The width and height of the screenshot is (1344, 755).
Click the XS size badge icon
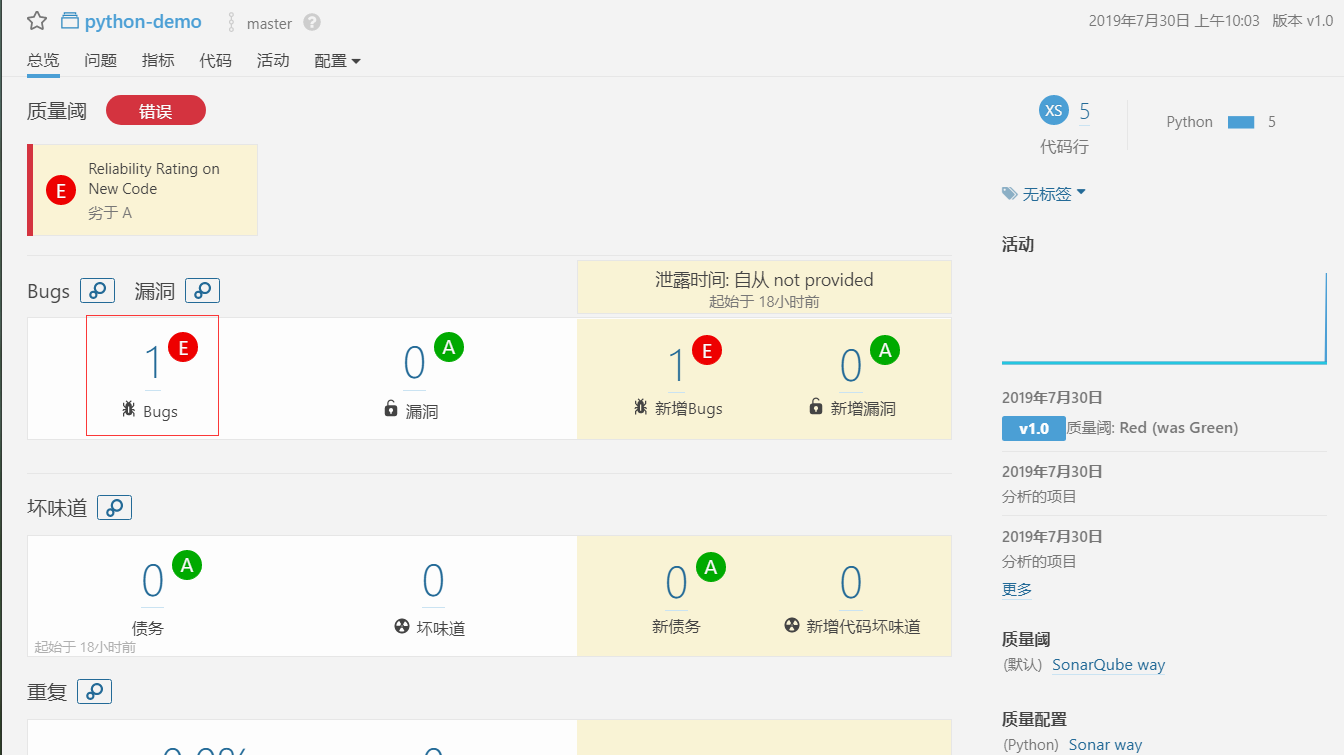[1054, 111]
